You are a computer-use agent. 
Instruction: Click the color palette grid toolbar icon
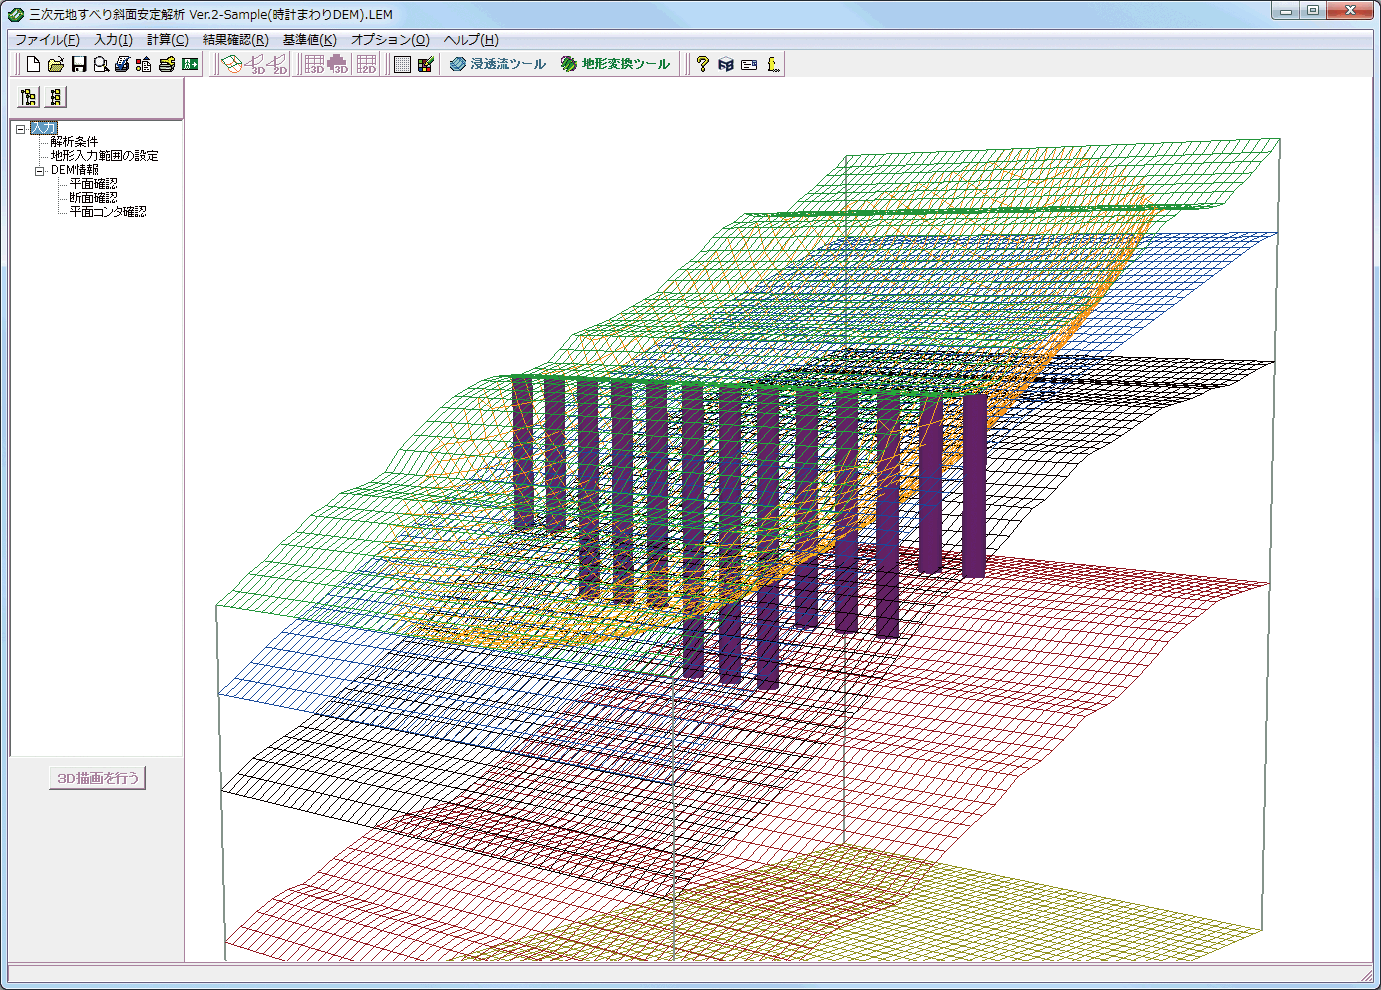click(x=425, y=64)
